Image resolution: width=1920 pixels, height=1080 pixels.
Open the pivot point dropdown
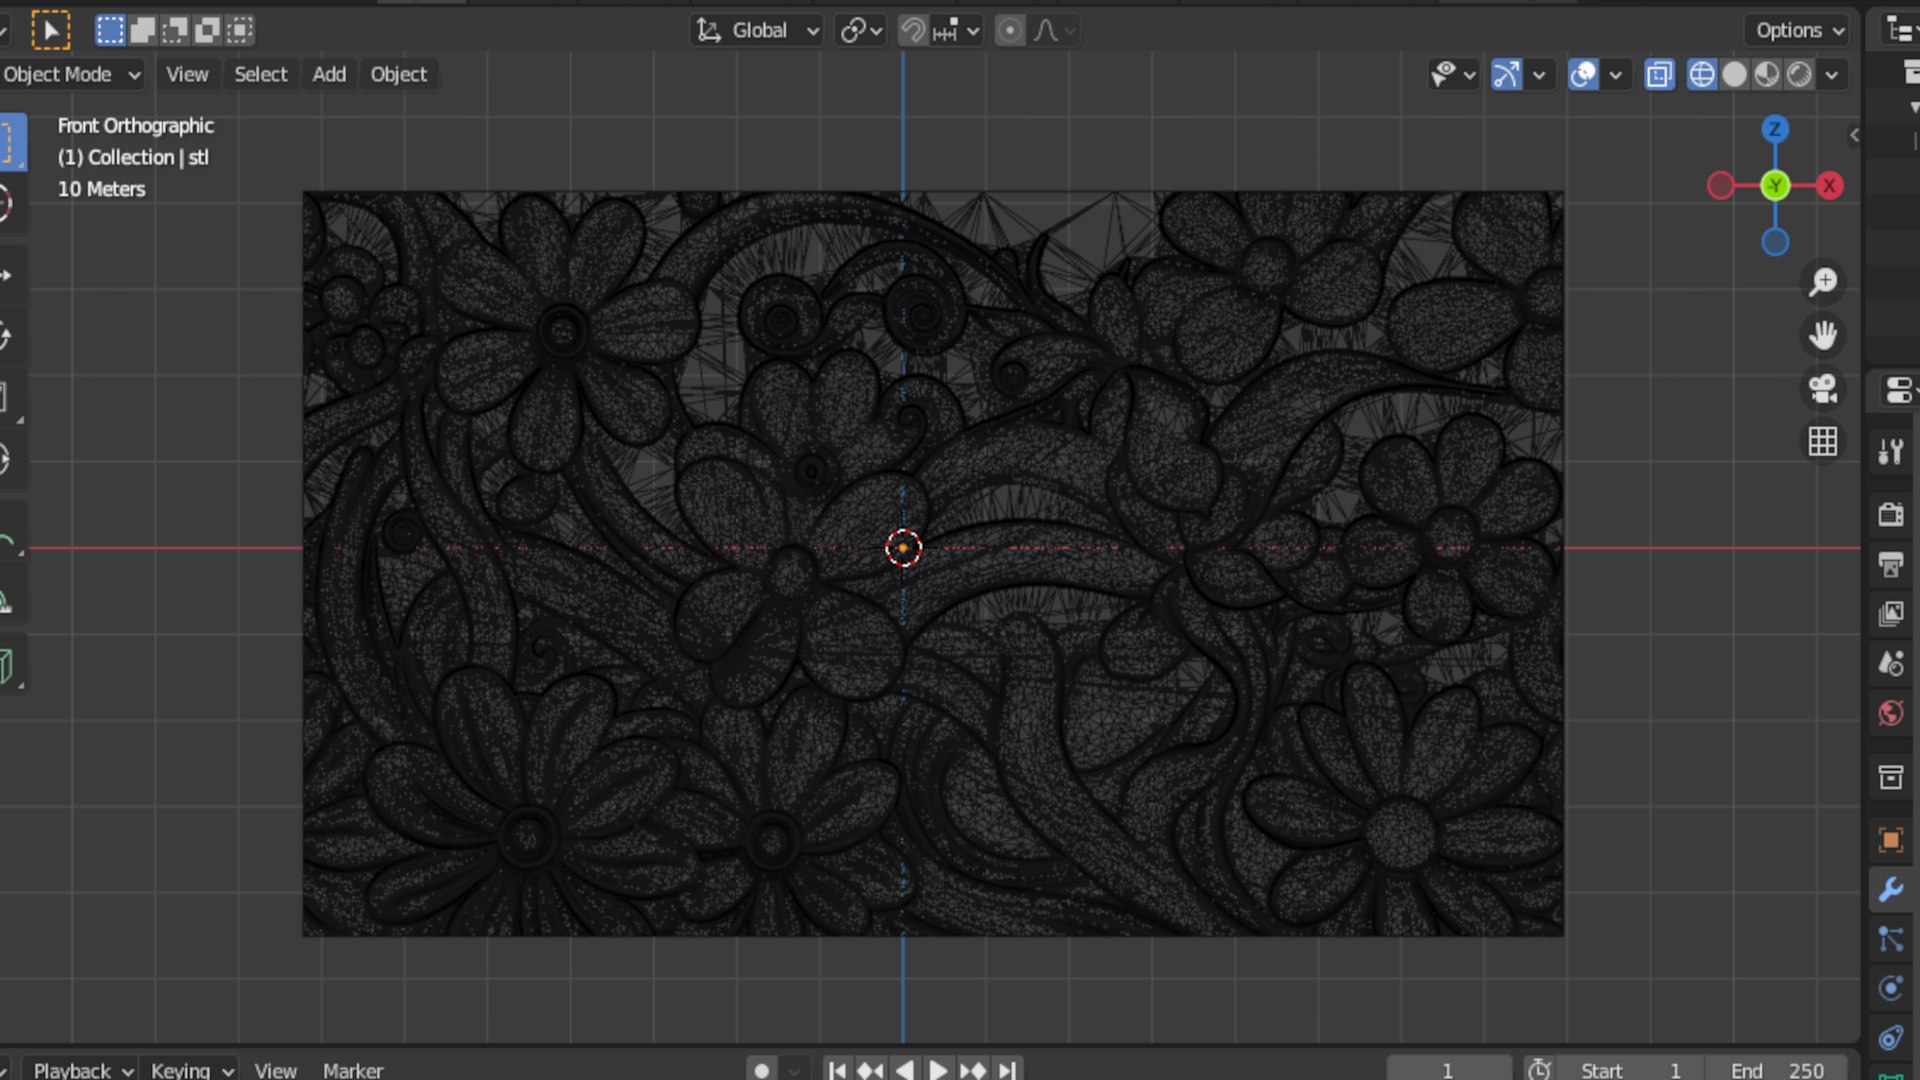tap(861, 31)
